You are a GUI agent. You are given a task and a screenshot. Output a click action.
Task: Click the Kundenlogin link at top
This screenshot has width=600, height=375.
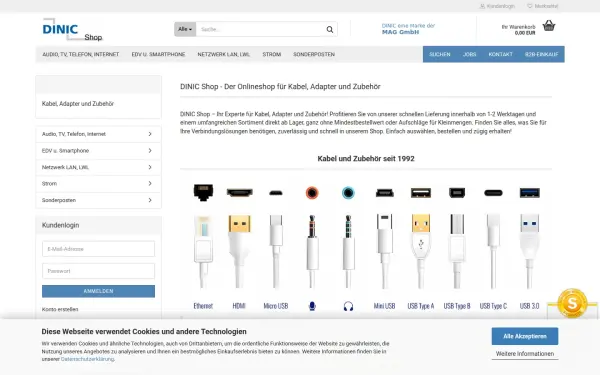pyautogui.click(x=501, y=6)
